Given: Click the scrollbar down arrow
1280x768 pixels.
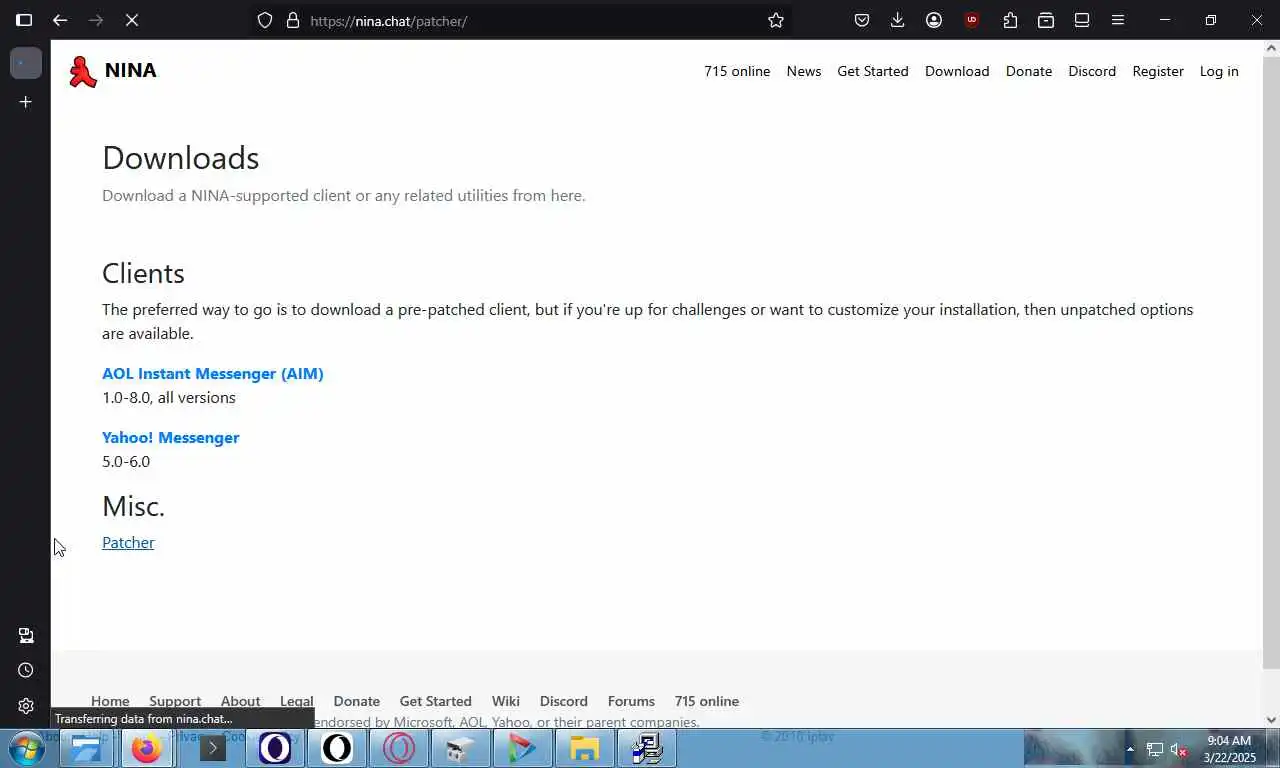Looking at the screenshot, I should (1271, 719).
